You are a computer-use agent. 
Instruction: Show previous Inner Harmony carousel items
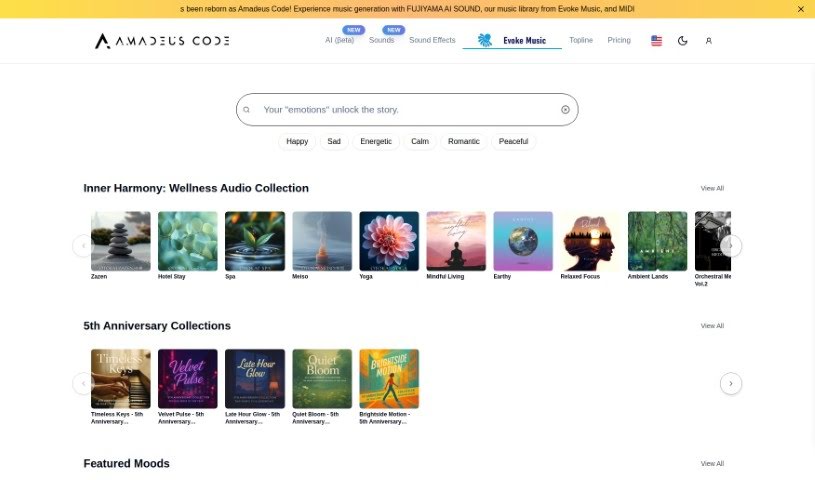click(83, 246)
